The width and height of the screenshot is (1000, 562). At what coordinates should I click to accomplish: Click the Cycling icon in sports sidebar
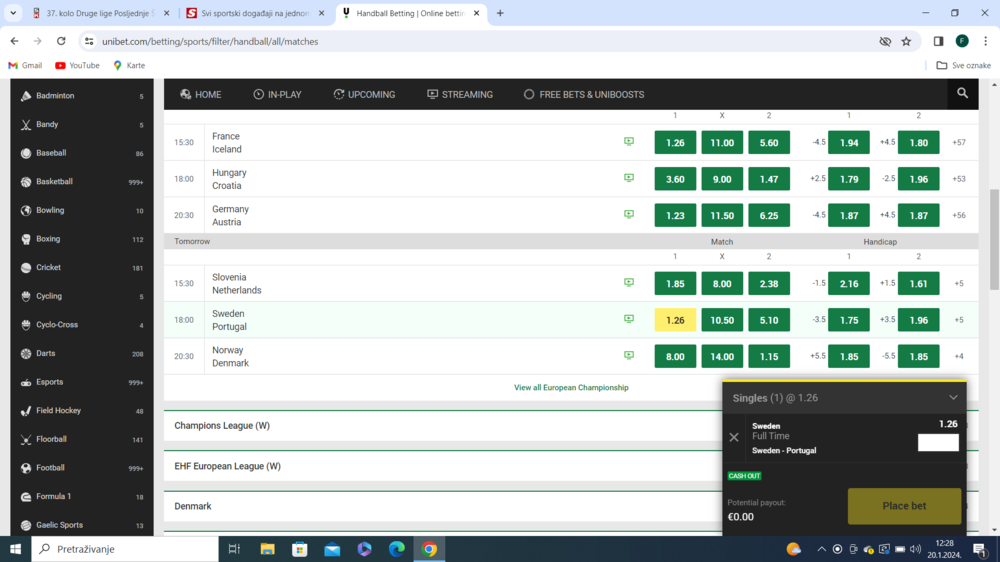pyautogui.click(x=26, y=297)
